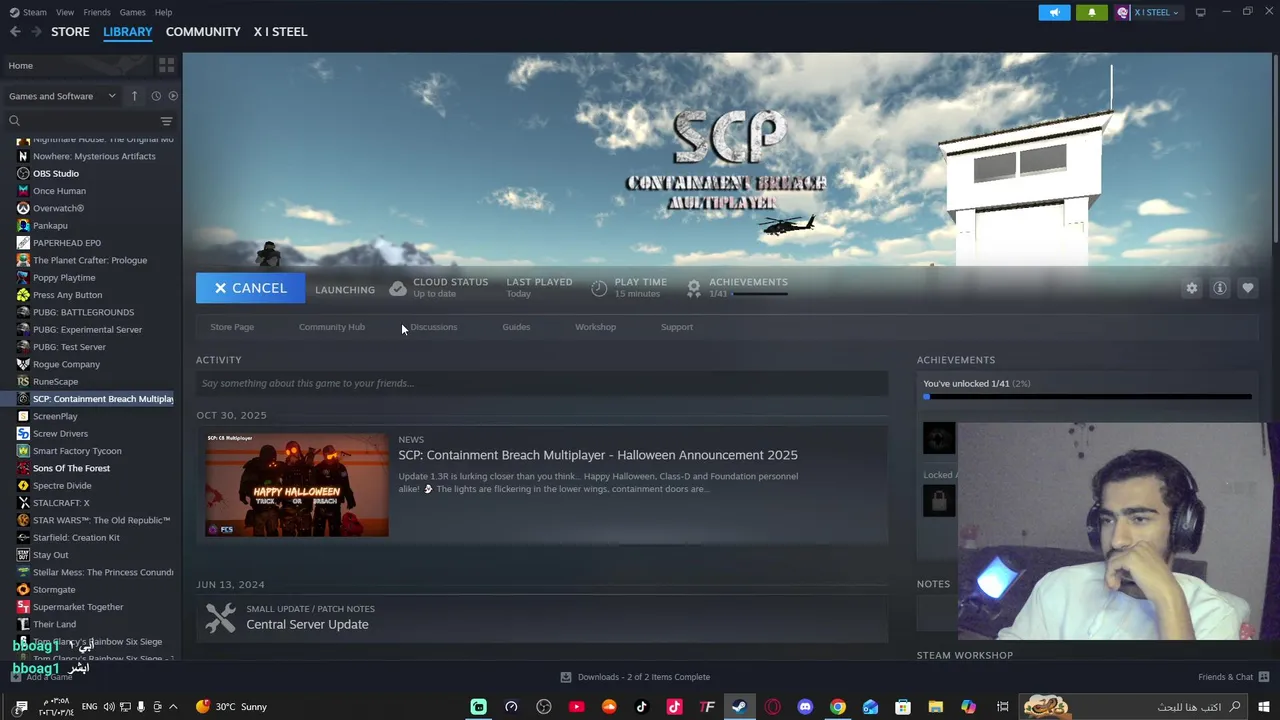Image resolution: width=1280 pixels, height=720 pixels.
Task: Click the library grid view icon beside Home
Action: click(x=166, y=65)
